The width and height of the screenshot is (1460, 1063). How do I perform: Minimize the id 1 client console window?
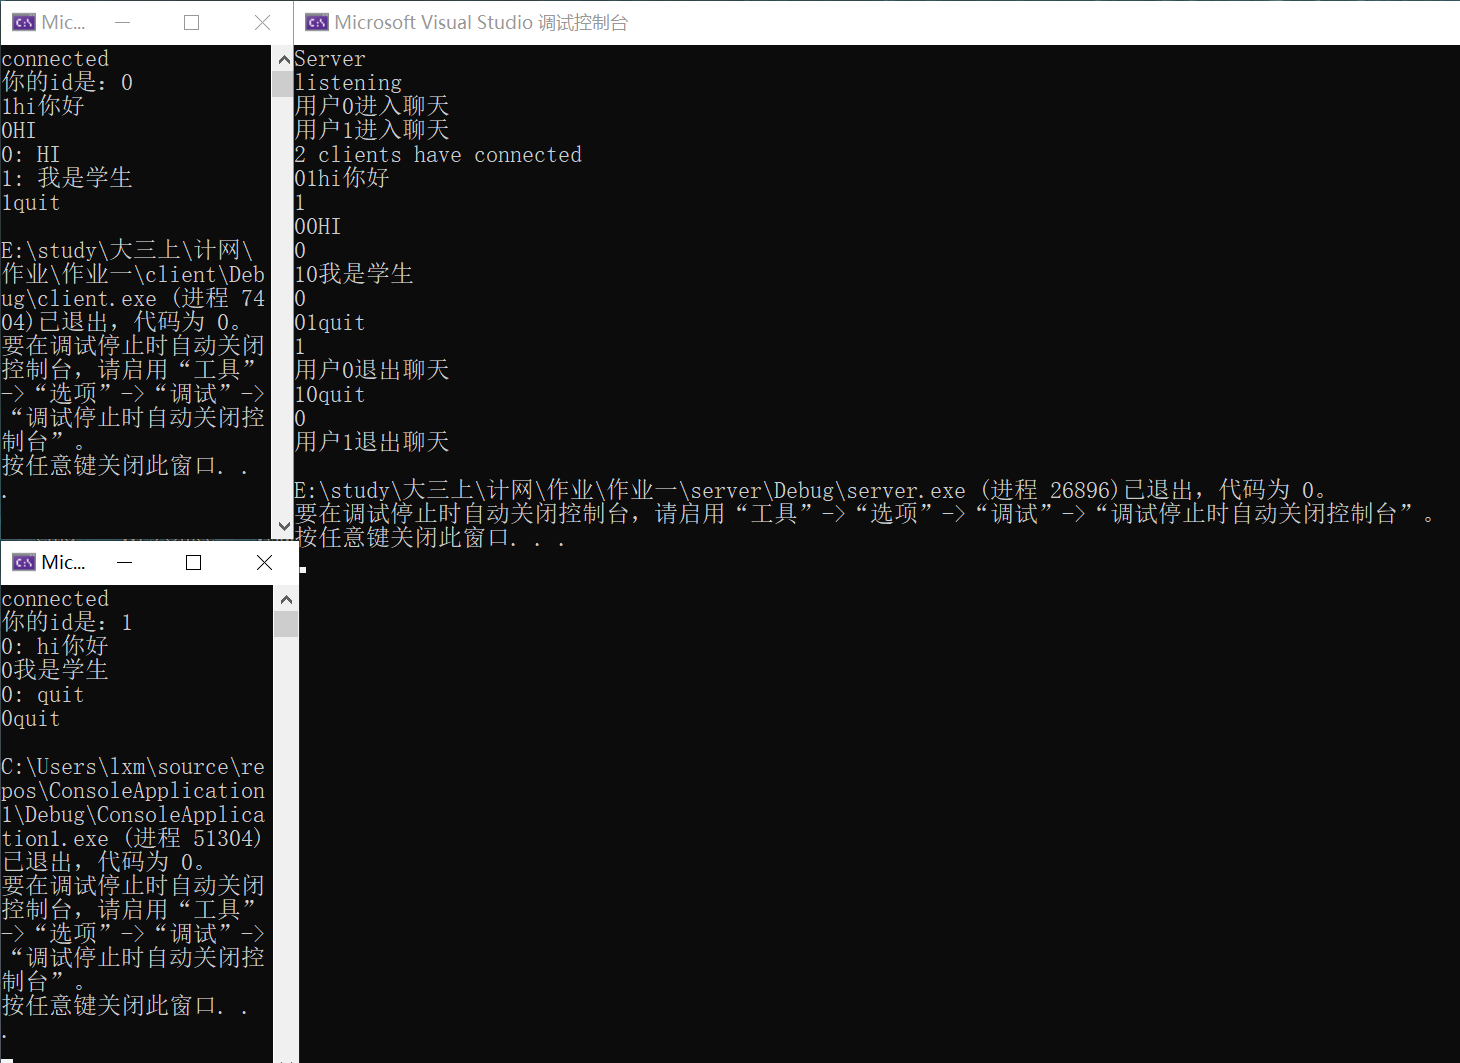pos(125,562)
